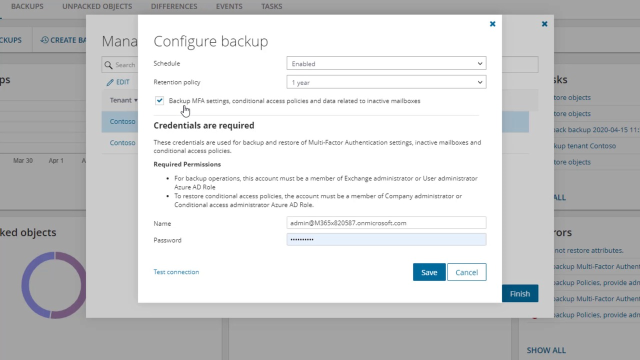Click the Password input field
The image size is (640, 360).
386,240
